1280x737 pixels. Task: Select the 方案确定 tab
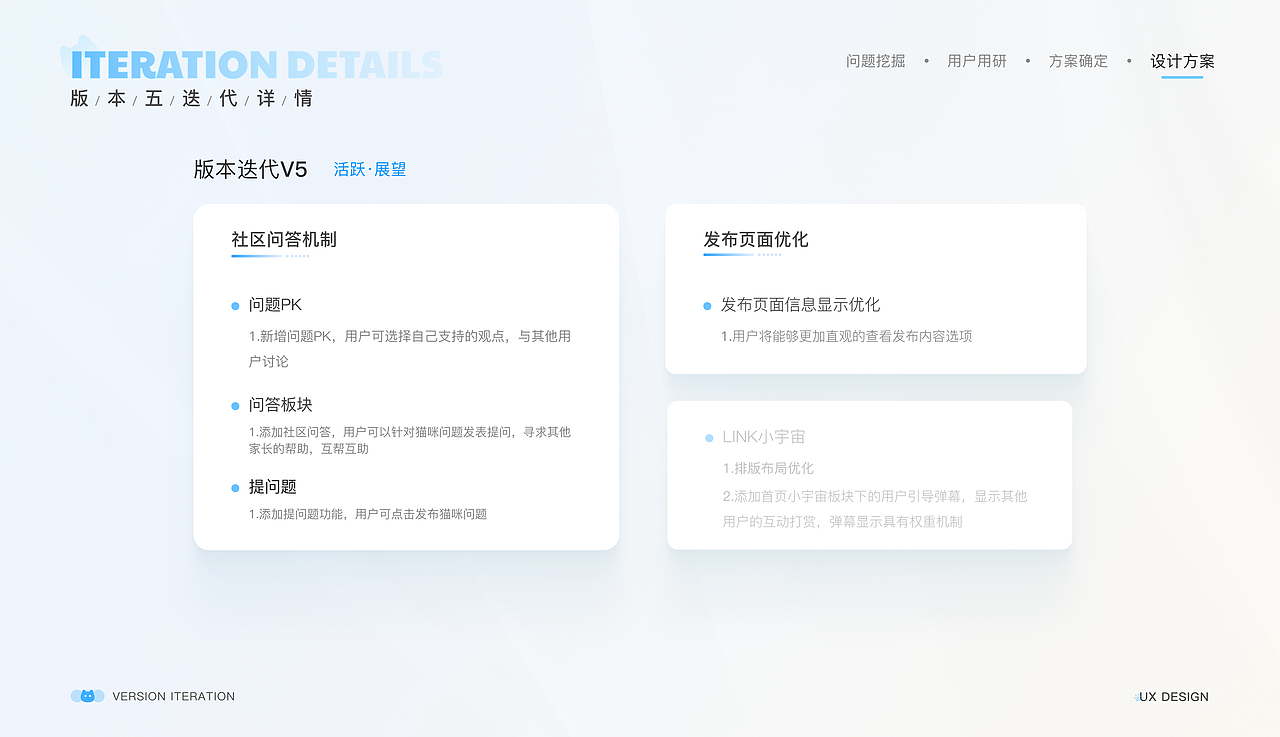[1078, 61]
